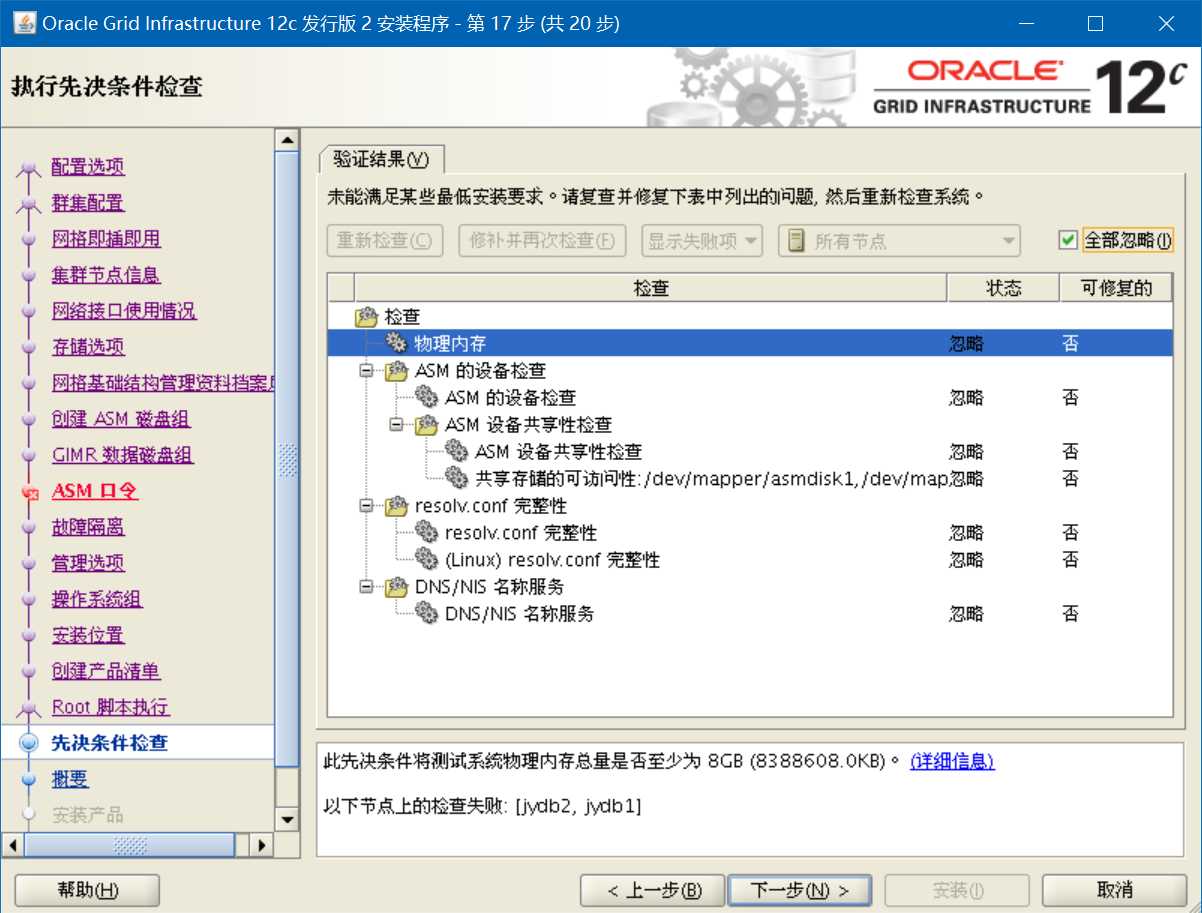The image size is (1202, 913).
Task: Click the folder icon of the 检查 root node
Action: pyautogui.click(x=367, y=316)
